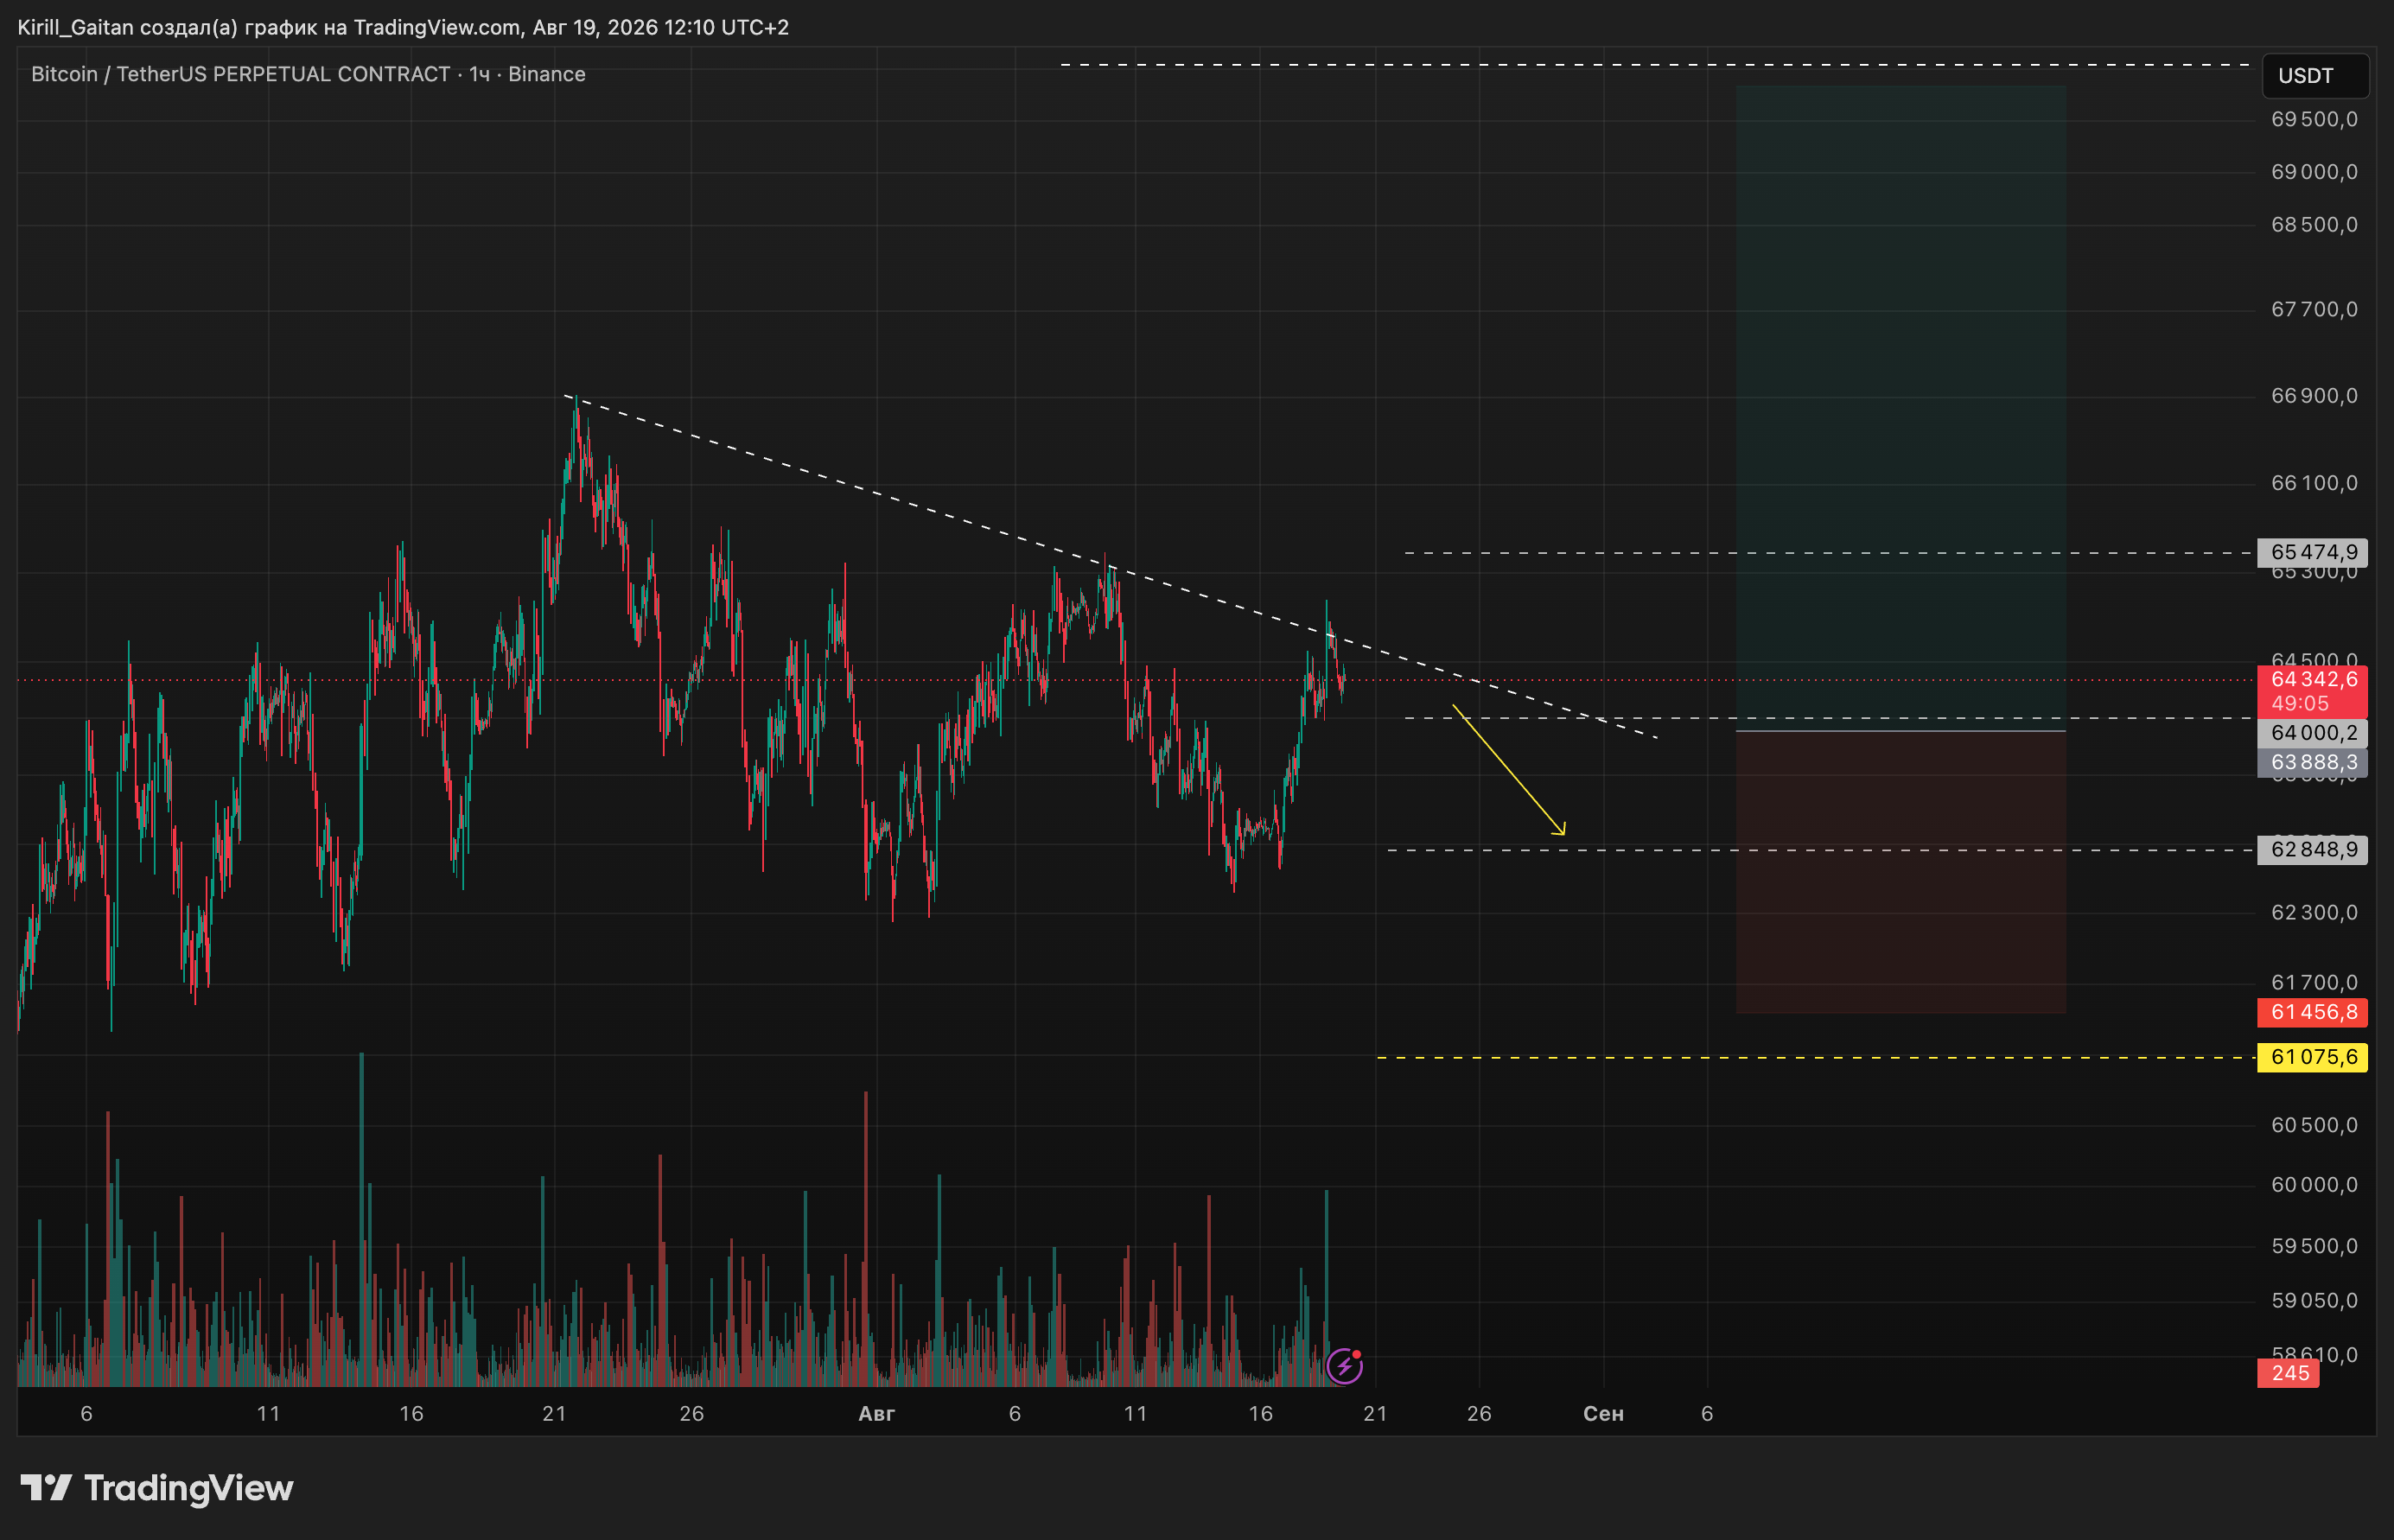Select the red stop-loss zone of the position
This screenshot has width=2394, height=1540.
[x=1901, y=872]
